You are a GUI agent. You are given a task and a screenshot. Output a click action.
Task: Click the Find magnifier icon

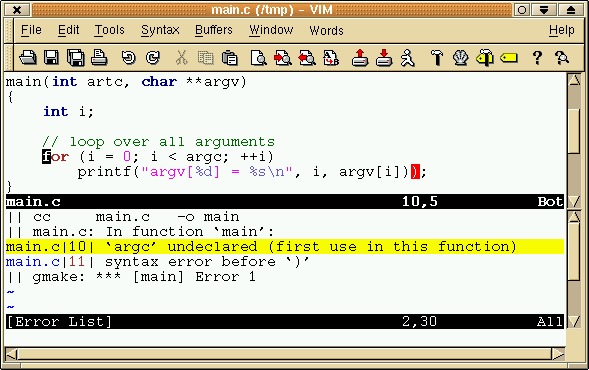[258, 58]
